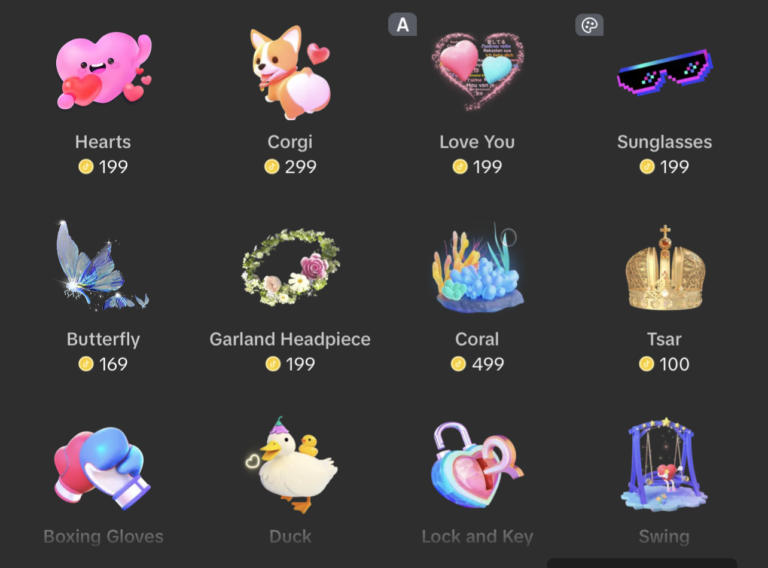Click the Lock and Key name label
The width and height of the screenshot is (768, 568).
click(478, 537)
